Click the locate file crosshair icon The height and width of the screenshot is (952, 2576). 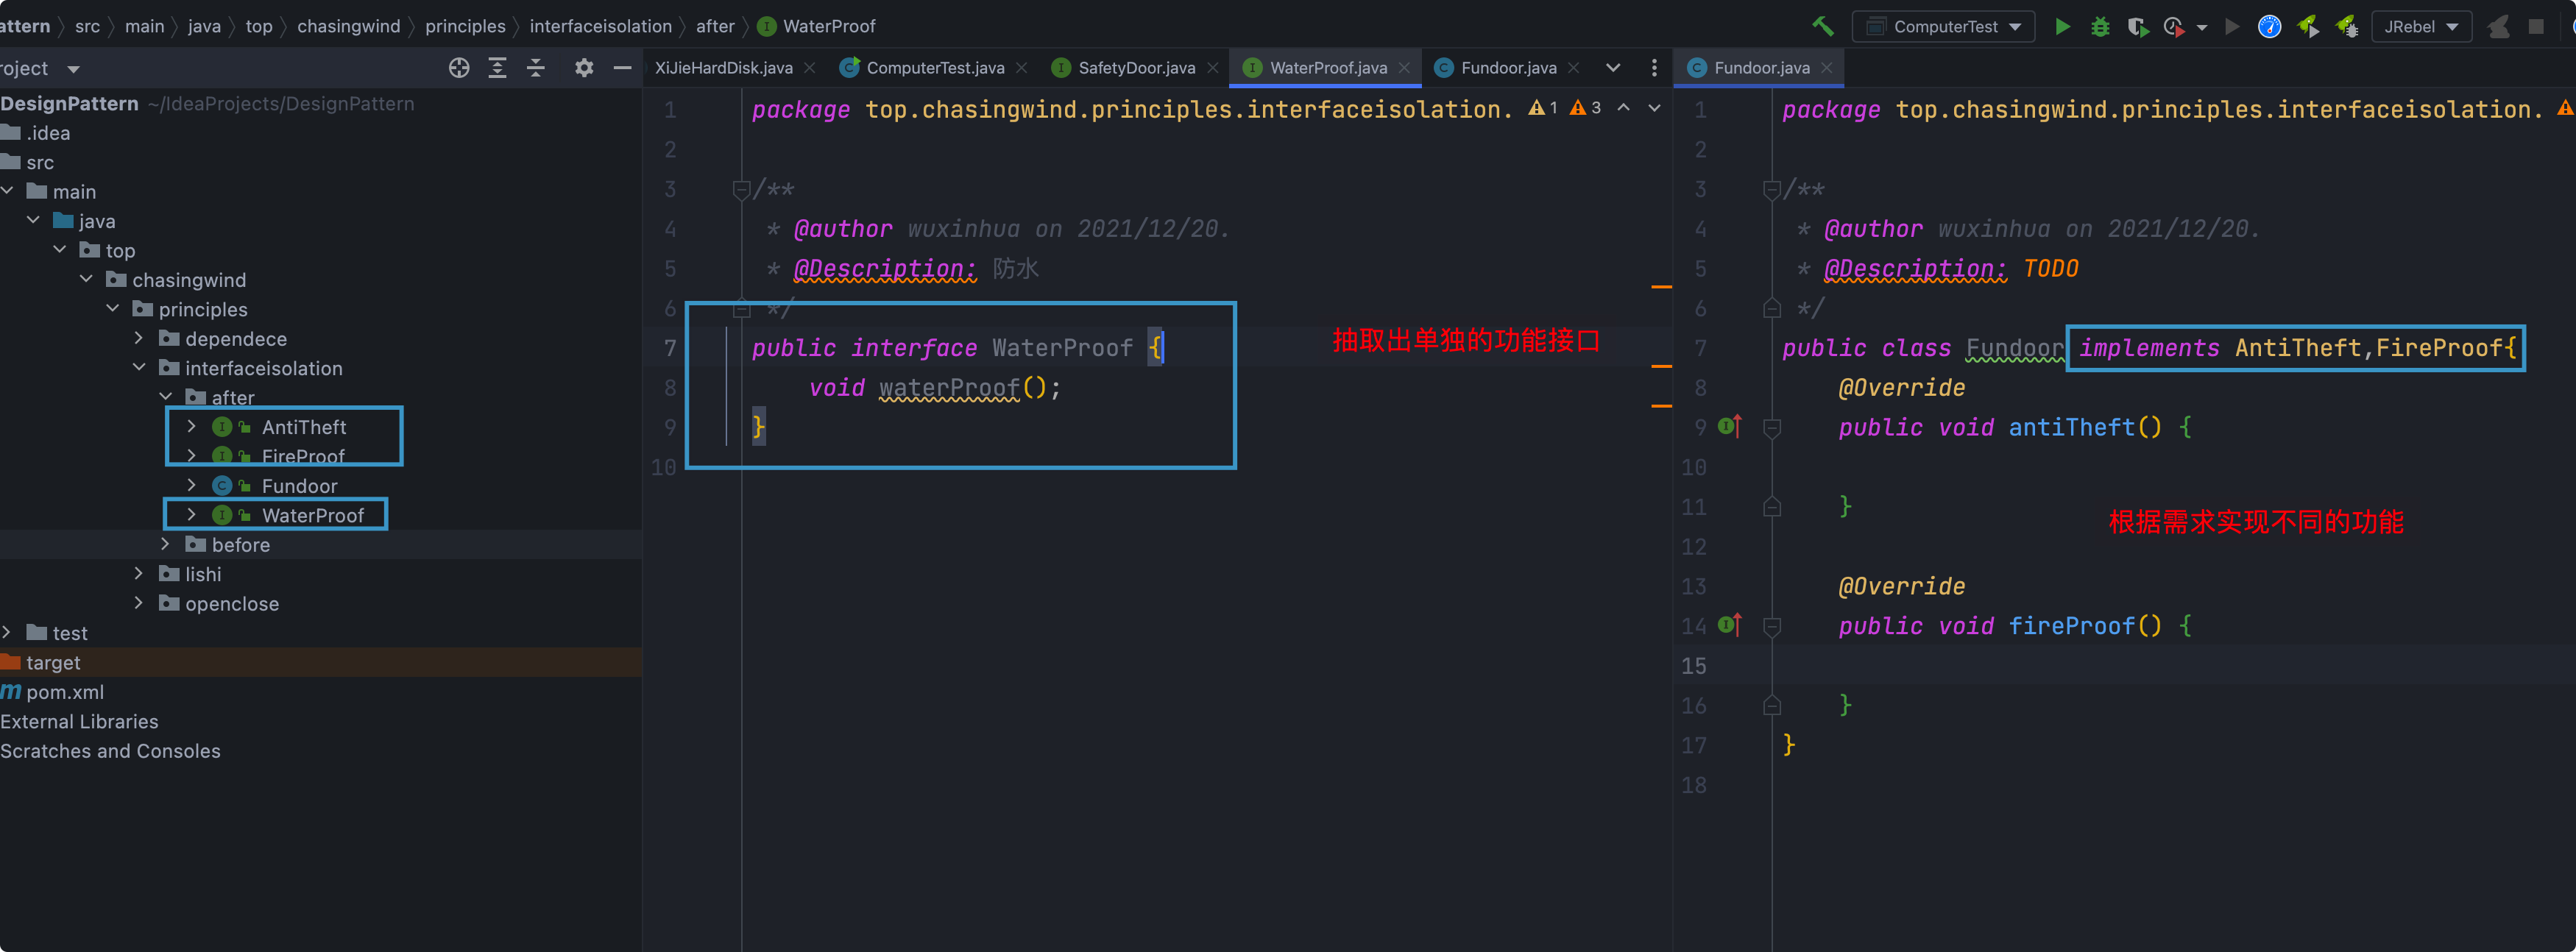point(459,68)
